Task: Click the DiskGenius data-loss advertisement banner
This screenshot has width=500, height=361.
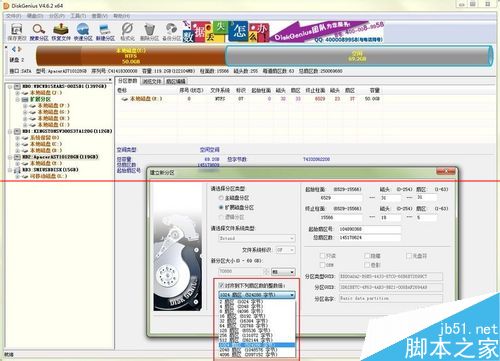Action: (x=283, y=32)
